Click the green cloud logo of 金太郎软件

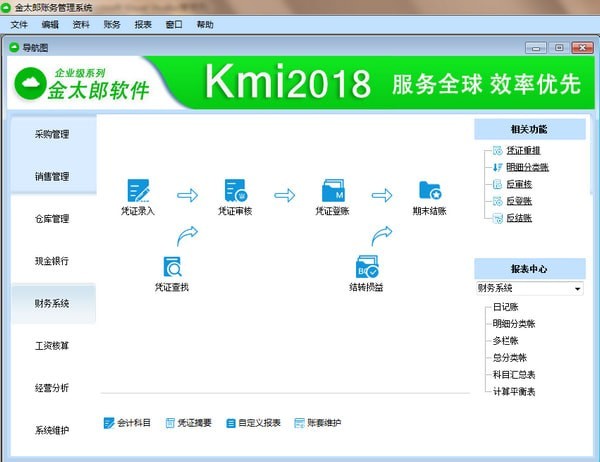(x=31, y=83)
